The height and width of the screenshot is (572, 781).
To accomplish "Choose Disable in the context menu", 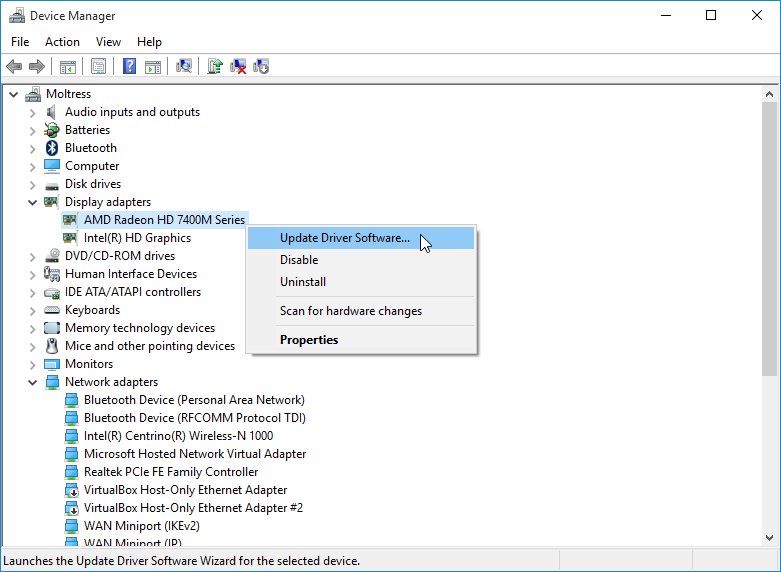I will click(361, 260).
